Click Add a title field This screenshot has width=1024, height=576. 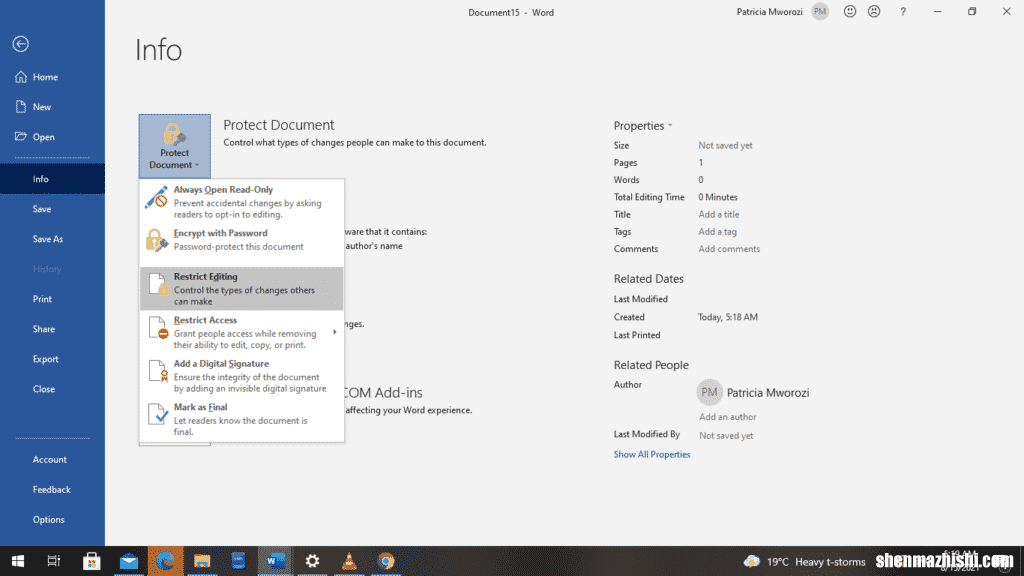point(718,214)
